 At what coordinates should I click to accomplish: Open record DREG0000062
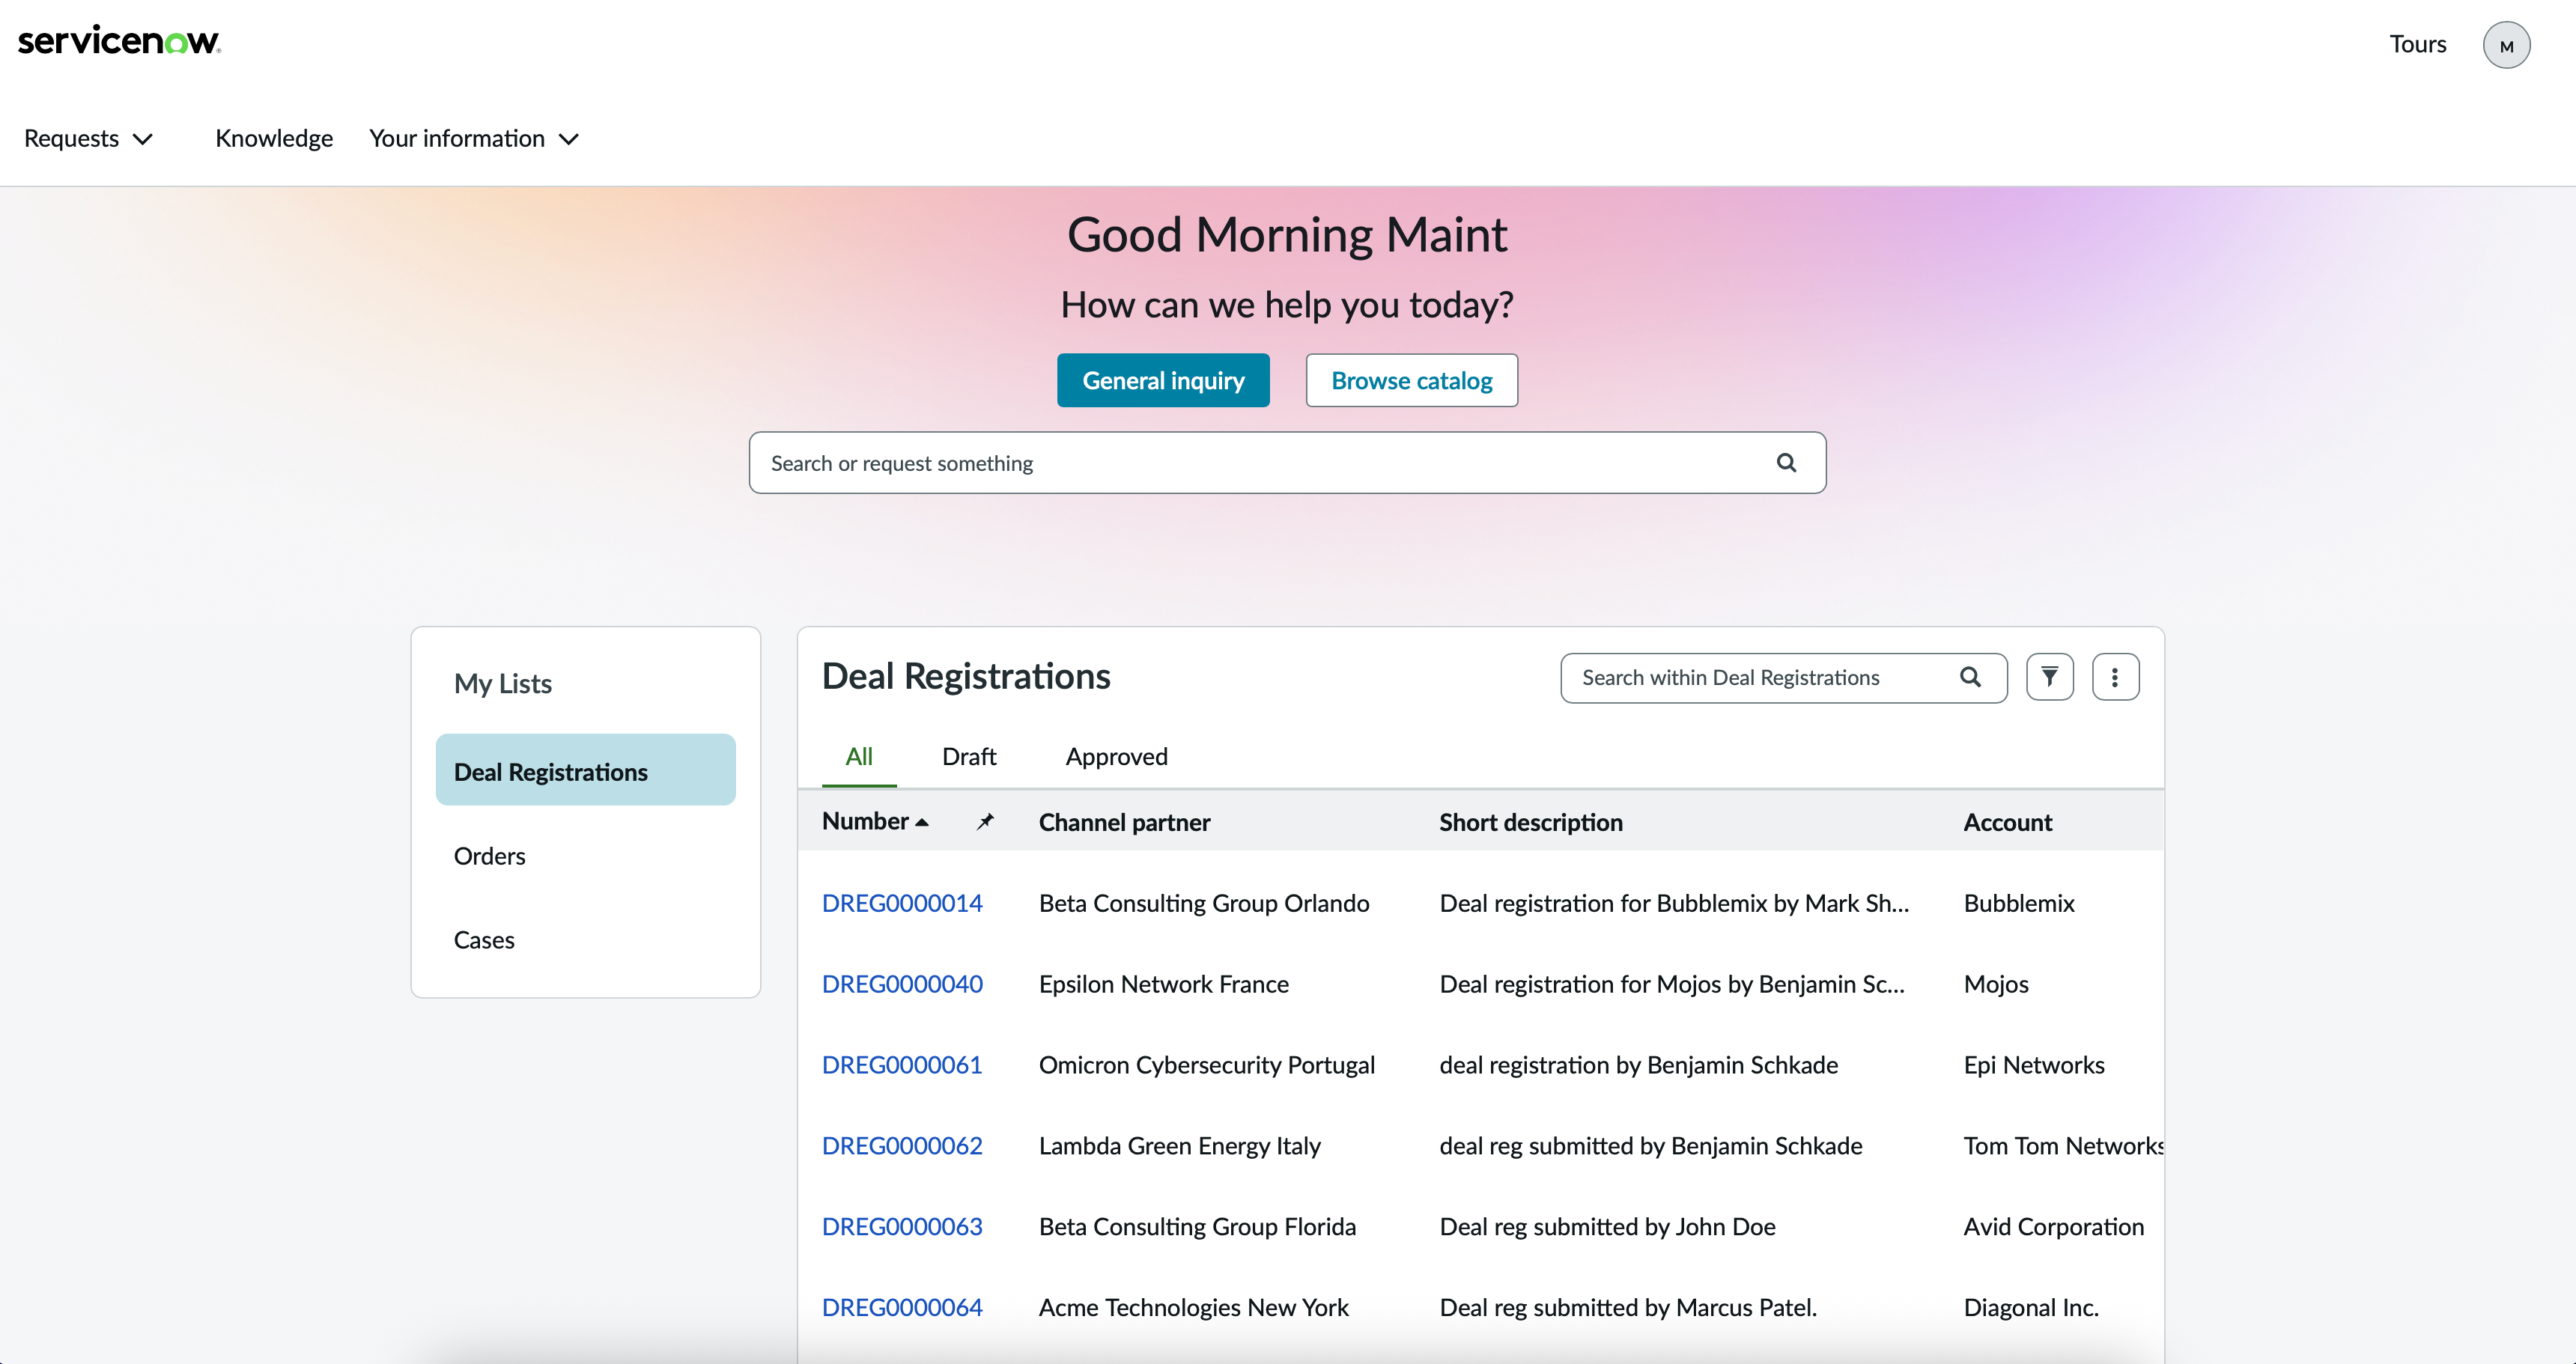click(902, 1146)
